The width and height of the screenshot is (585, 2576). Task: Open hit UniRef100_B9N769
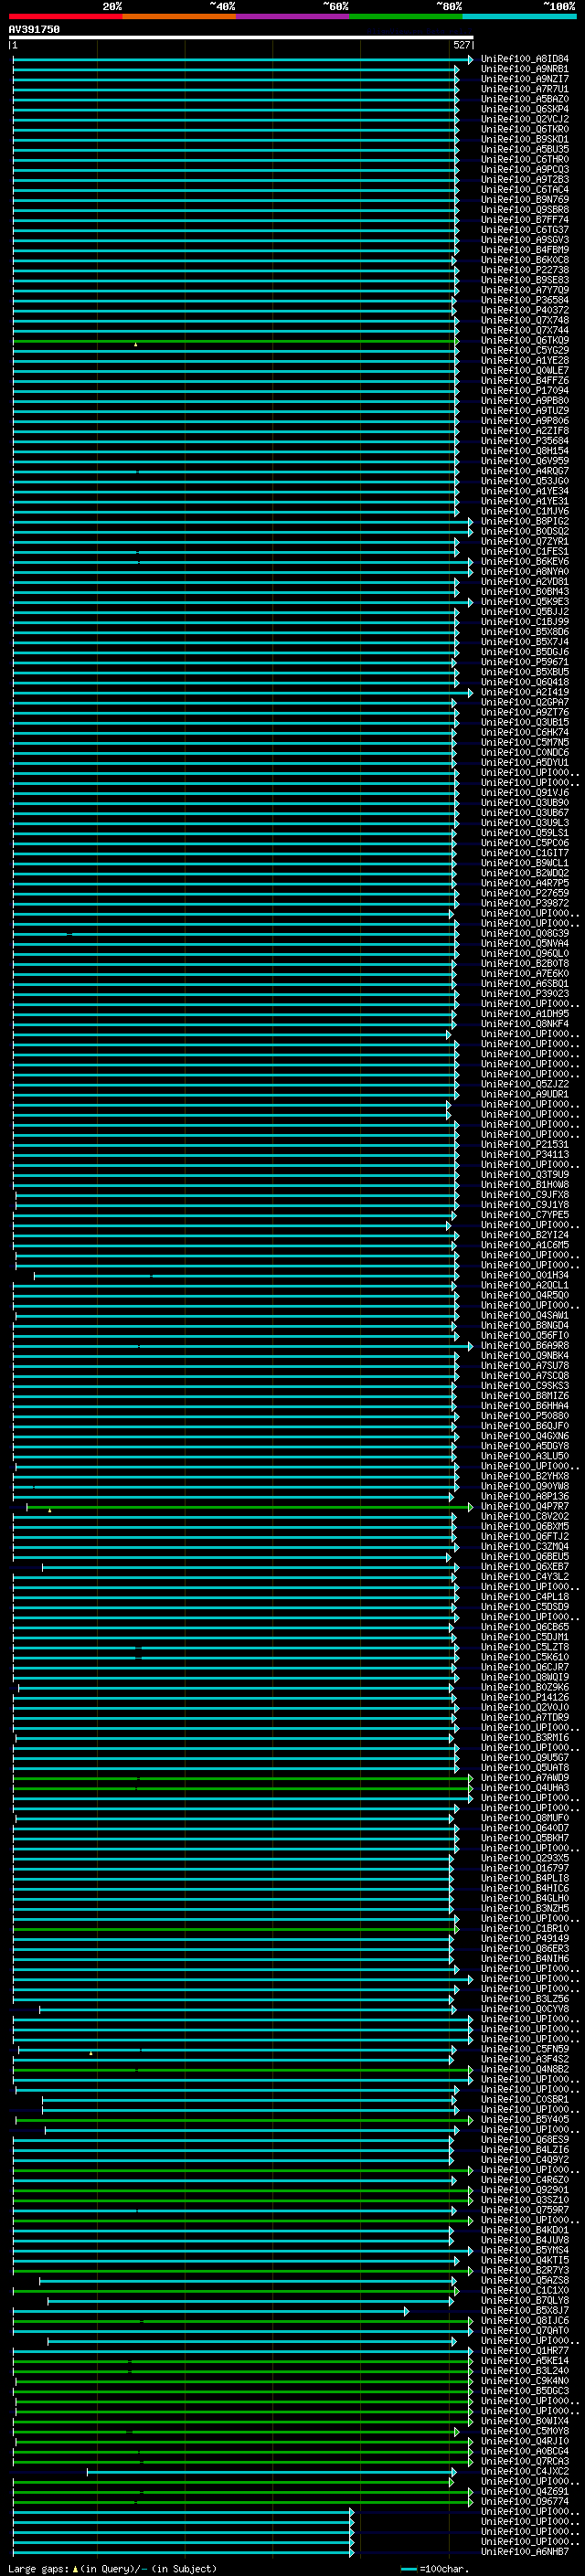pos(525,200)
